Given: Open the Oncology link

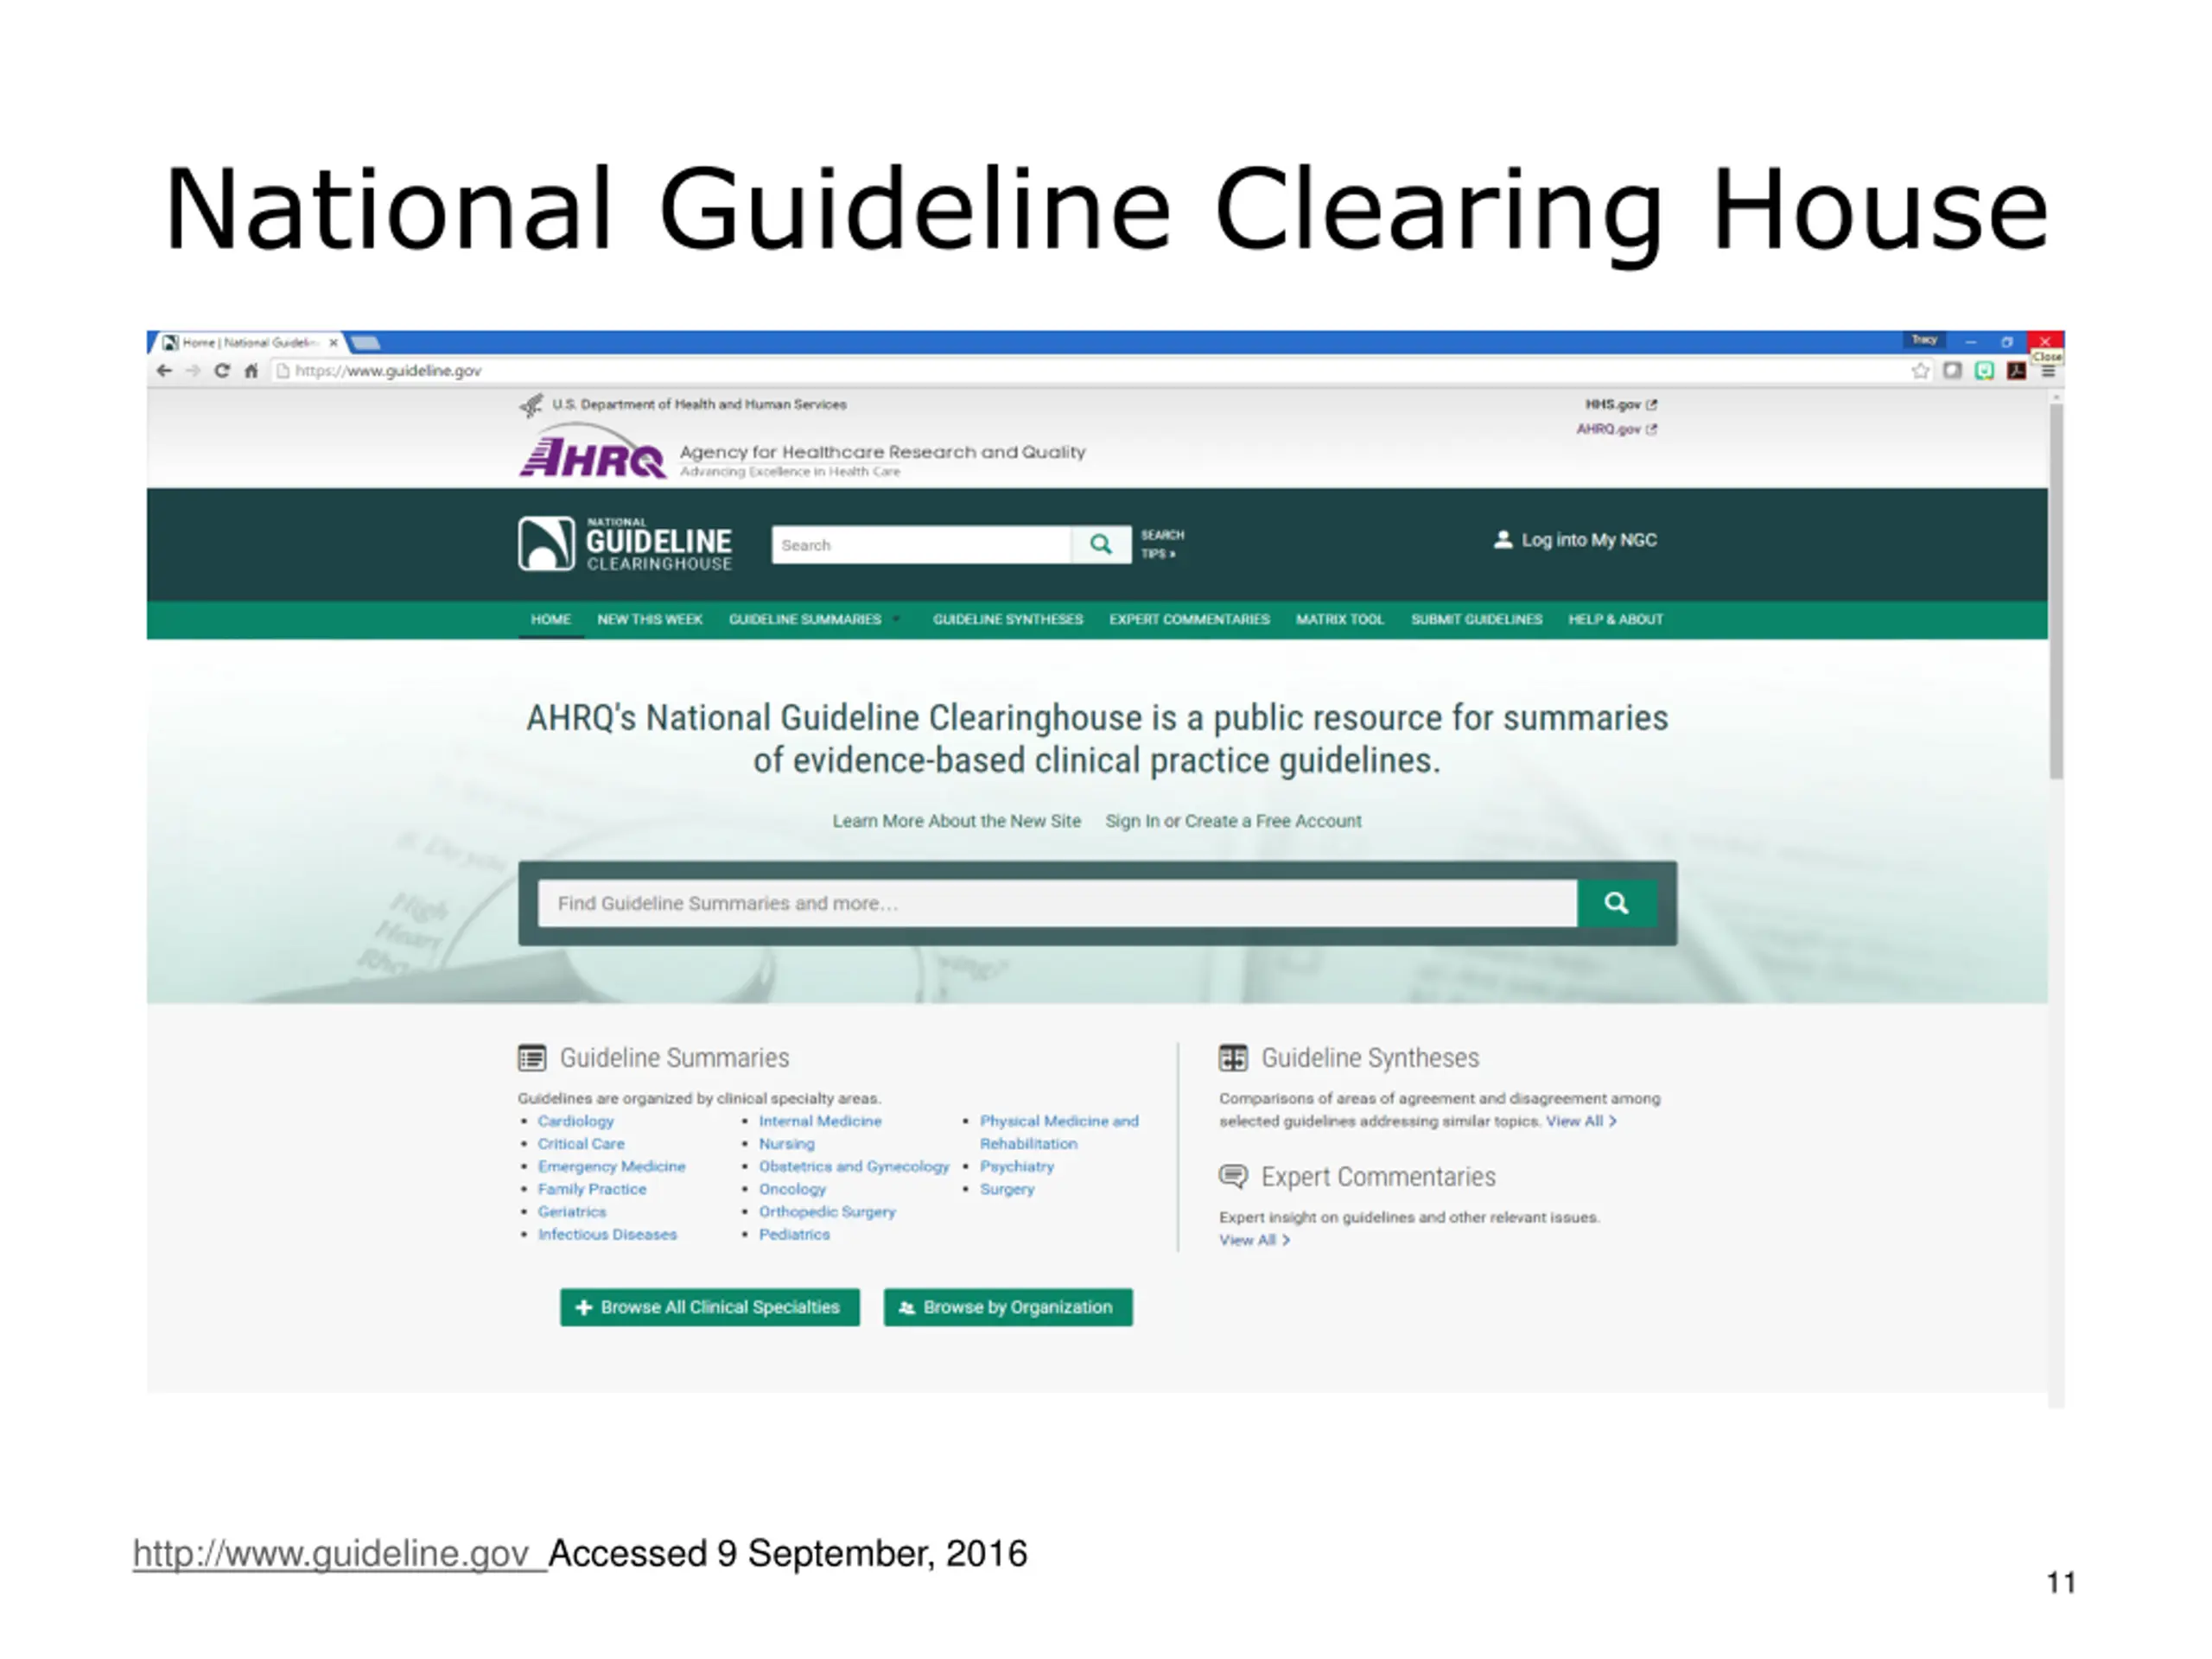Looking at the screenshot, I should click(792, 1189).
